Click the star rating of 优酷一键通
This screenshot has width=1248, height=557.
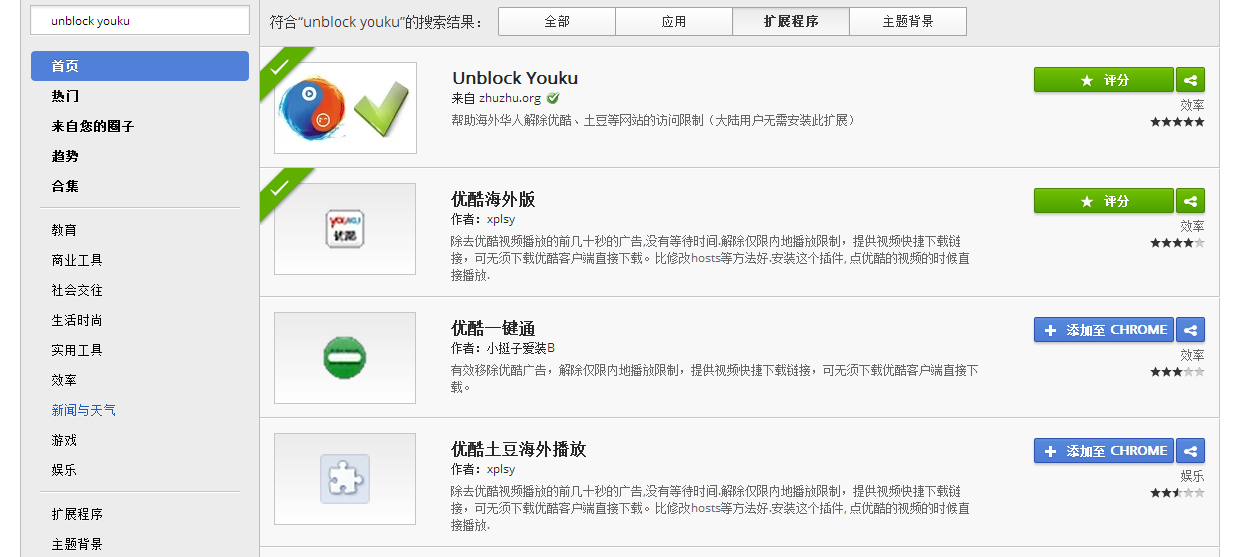click(1177, 372)
